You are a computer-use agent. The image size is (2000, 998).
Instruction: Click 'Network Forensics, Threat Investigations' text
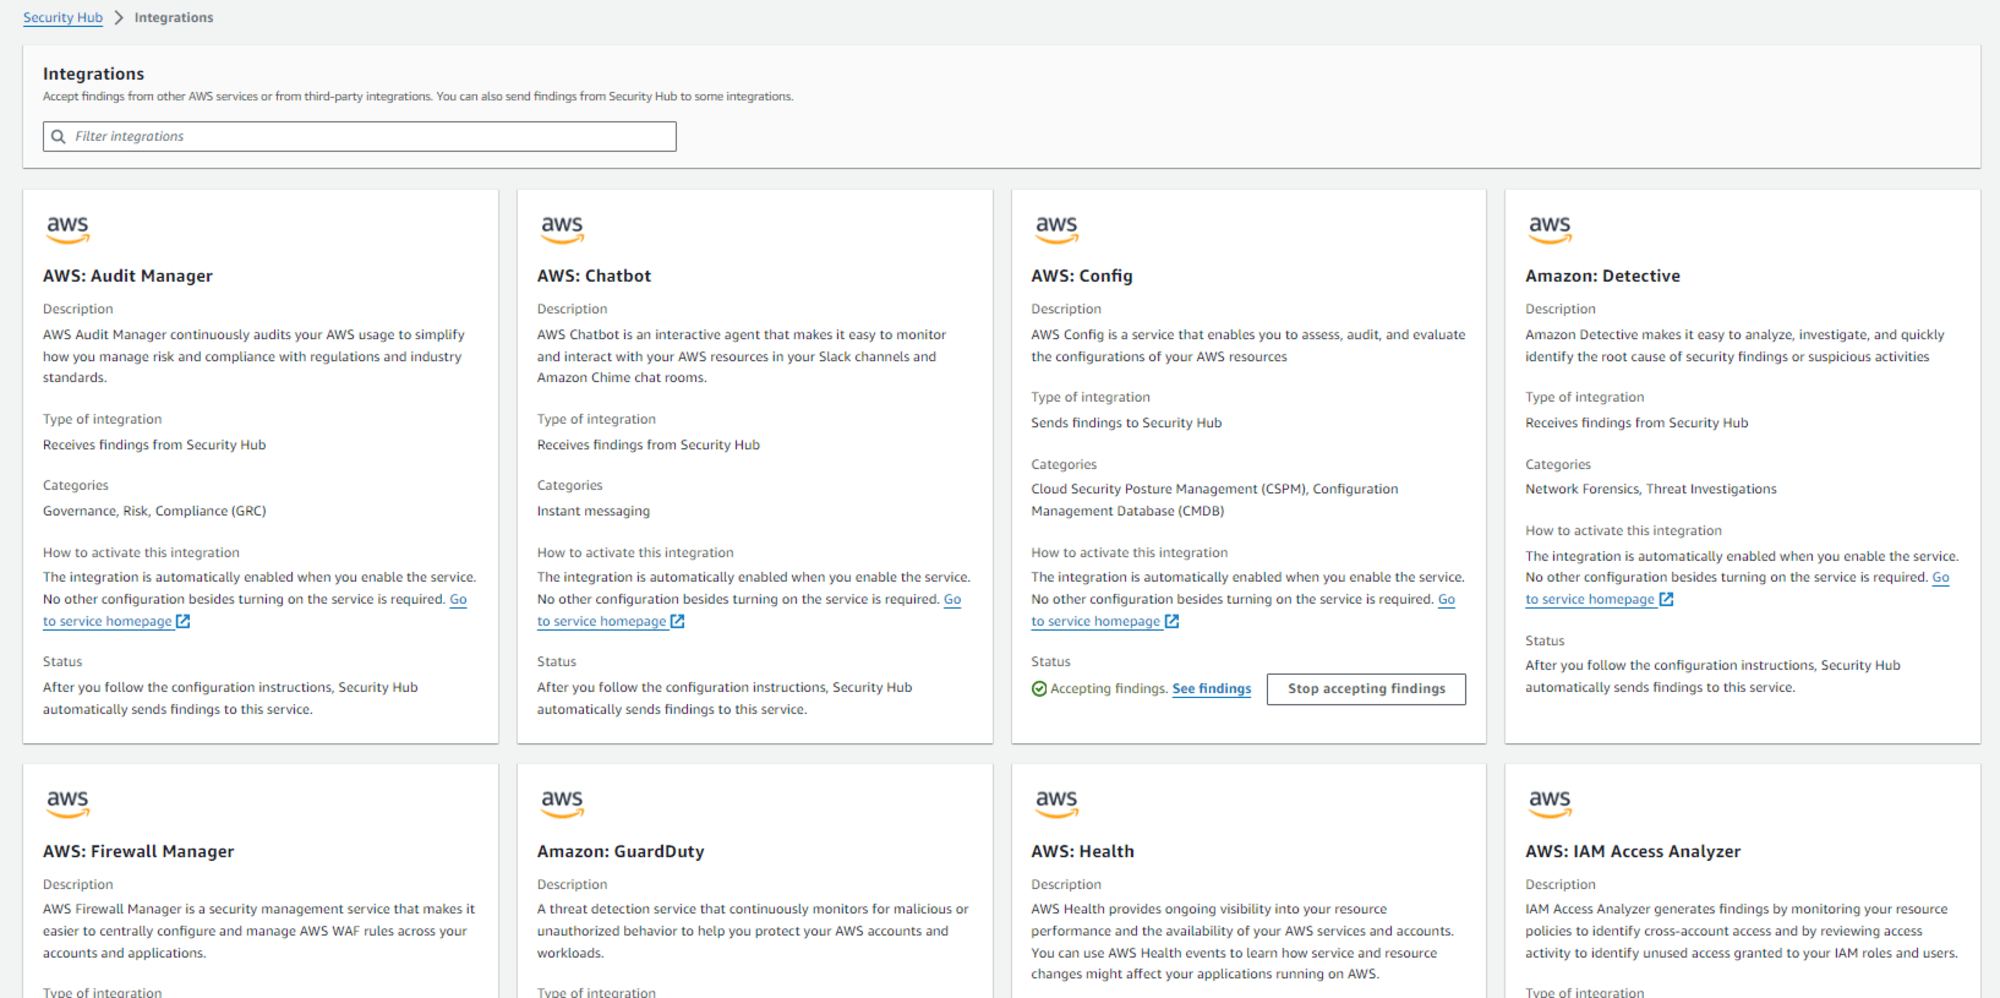tap(1651, 489)
